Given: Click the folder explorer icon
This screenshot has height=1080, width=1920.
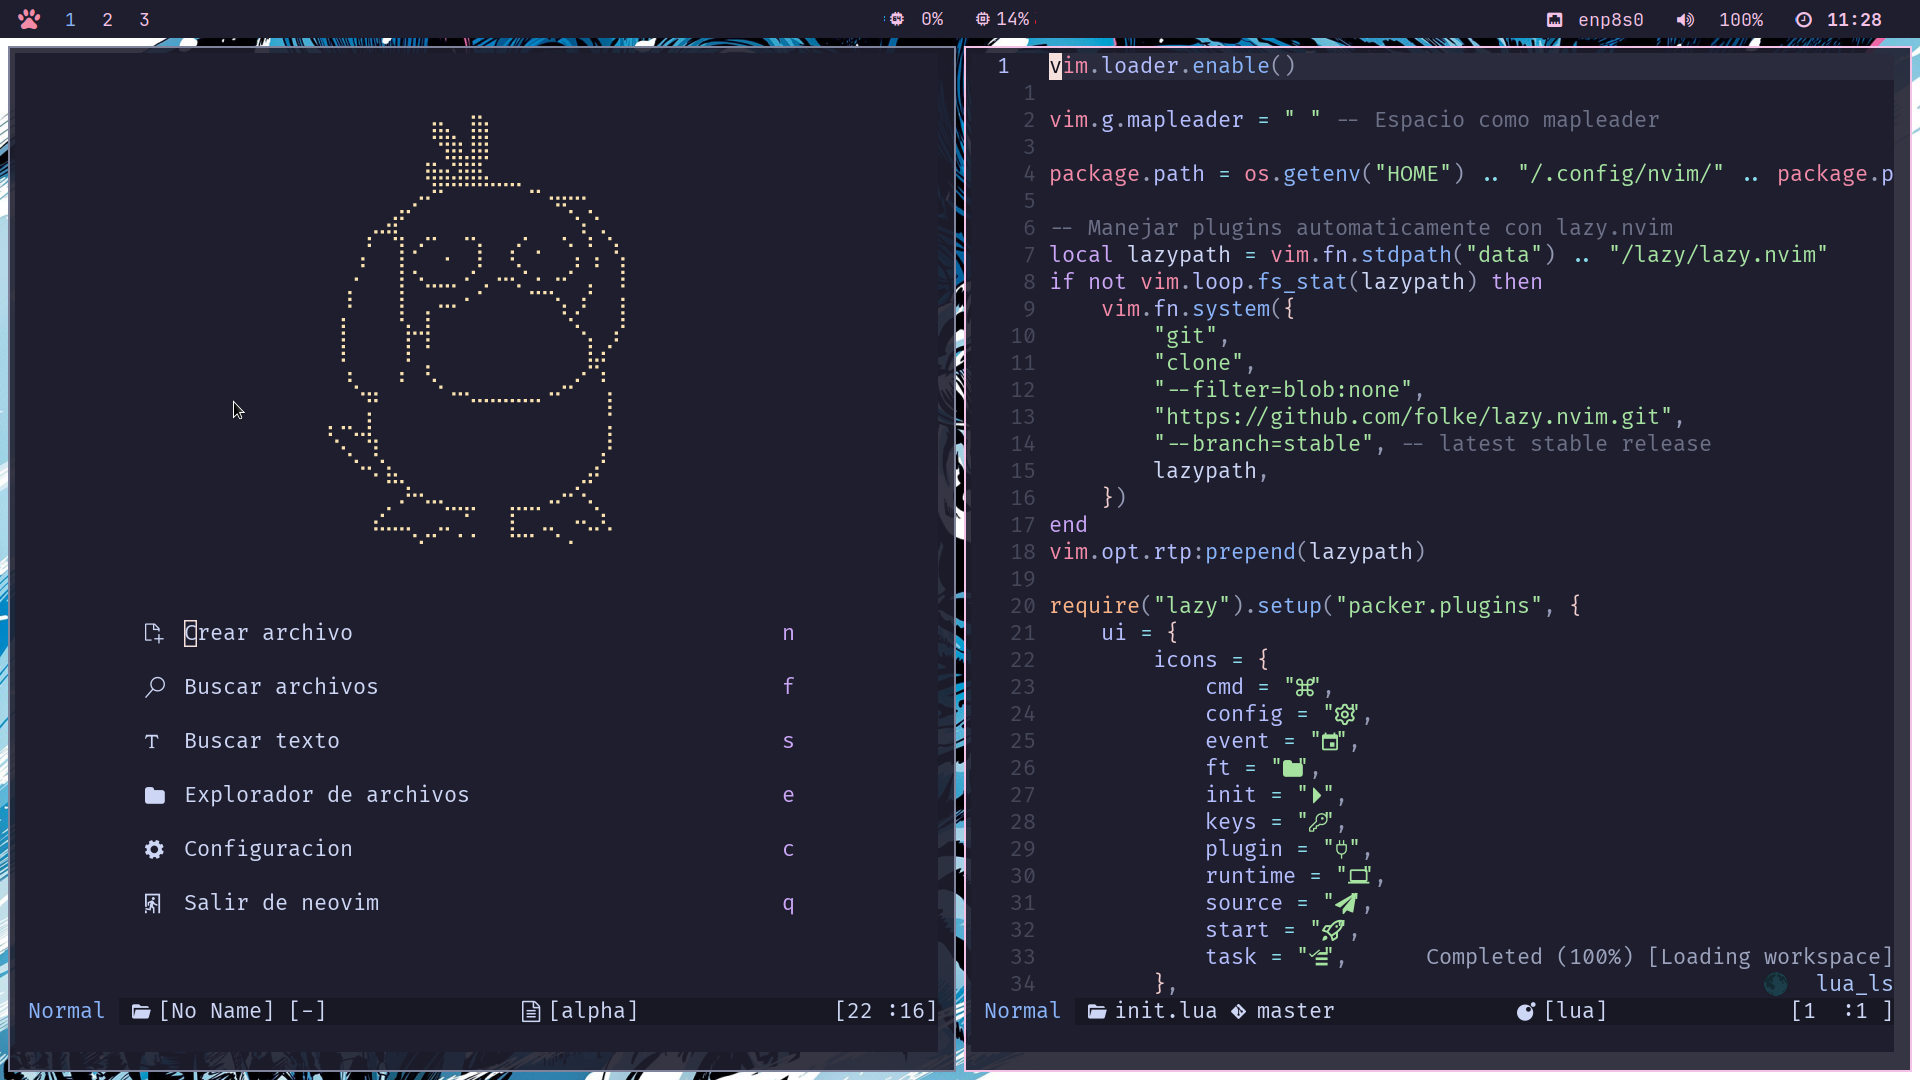Looking at the screenshot, I should 156,794.
